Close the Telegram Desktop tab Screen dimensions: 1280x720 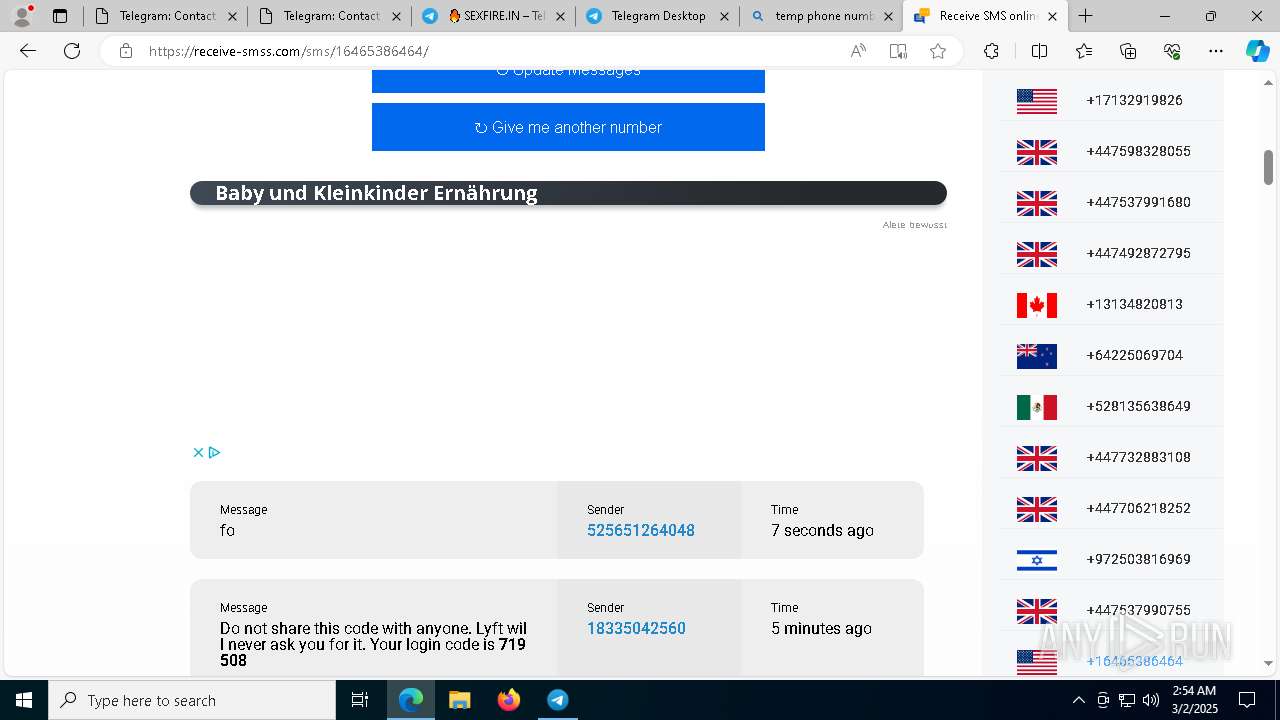(724, 16)
